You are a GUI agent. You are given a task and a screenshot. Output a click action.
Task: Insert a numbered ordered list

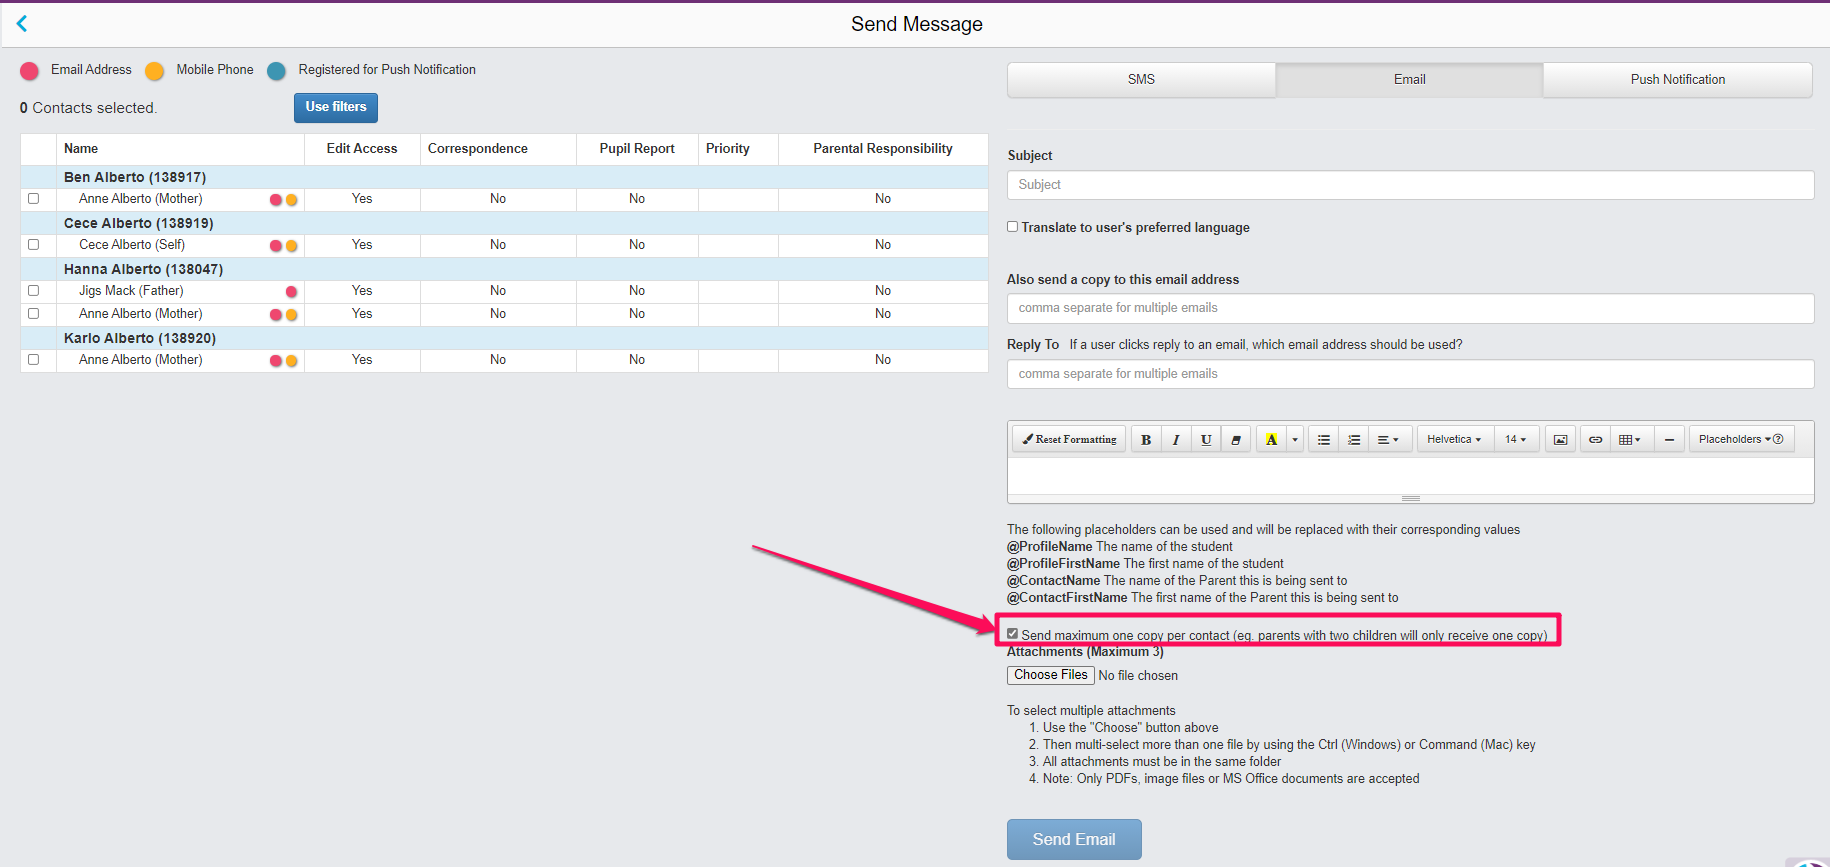click(x=1354, y=440)
